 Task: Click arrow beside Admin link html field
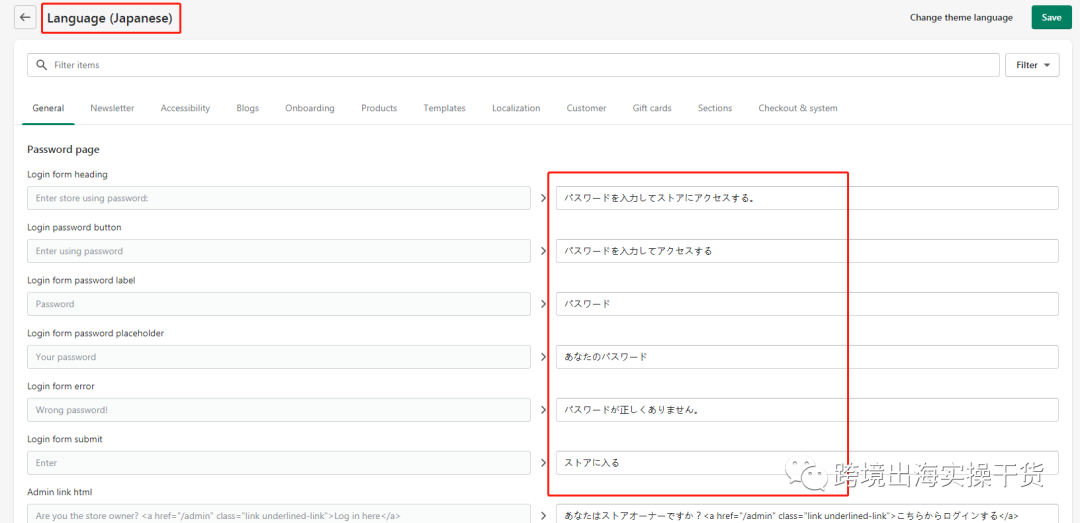coord(543,515)
